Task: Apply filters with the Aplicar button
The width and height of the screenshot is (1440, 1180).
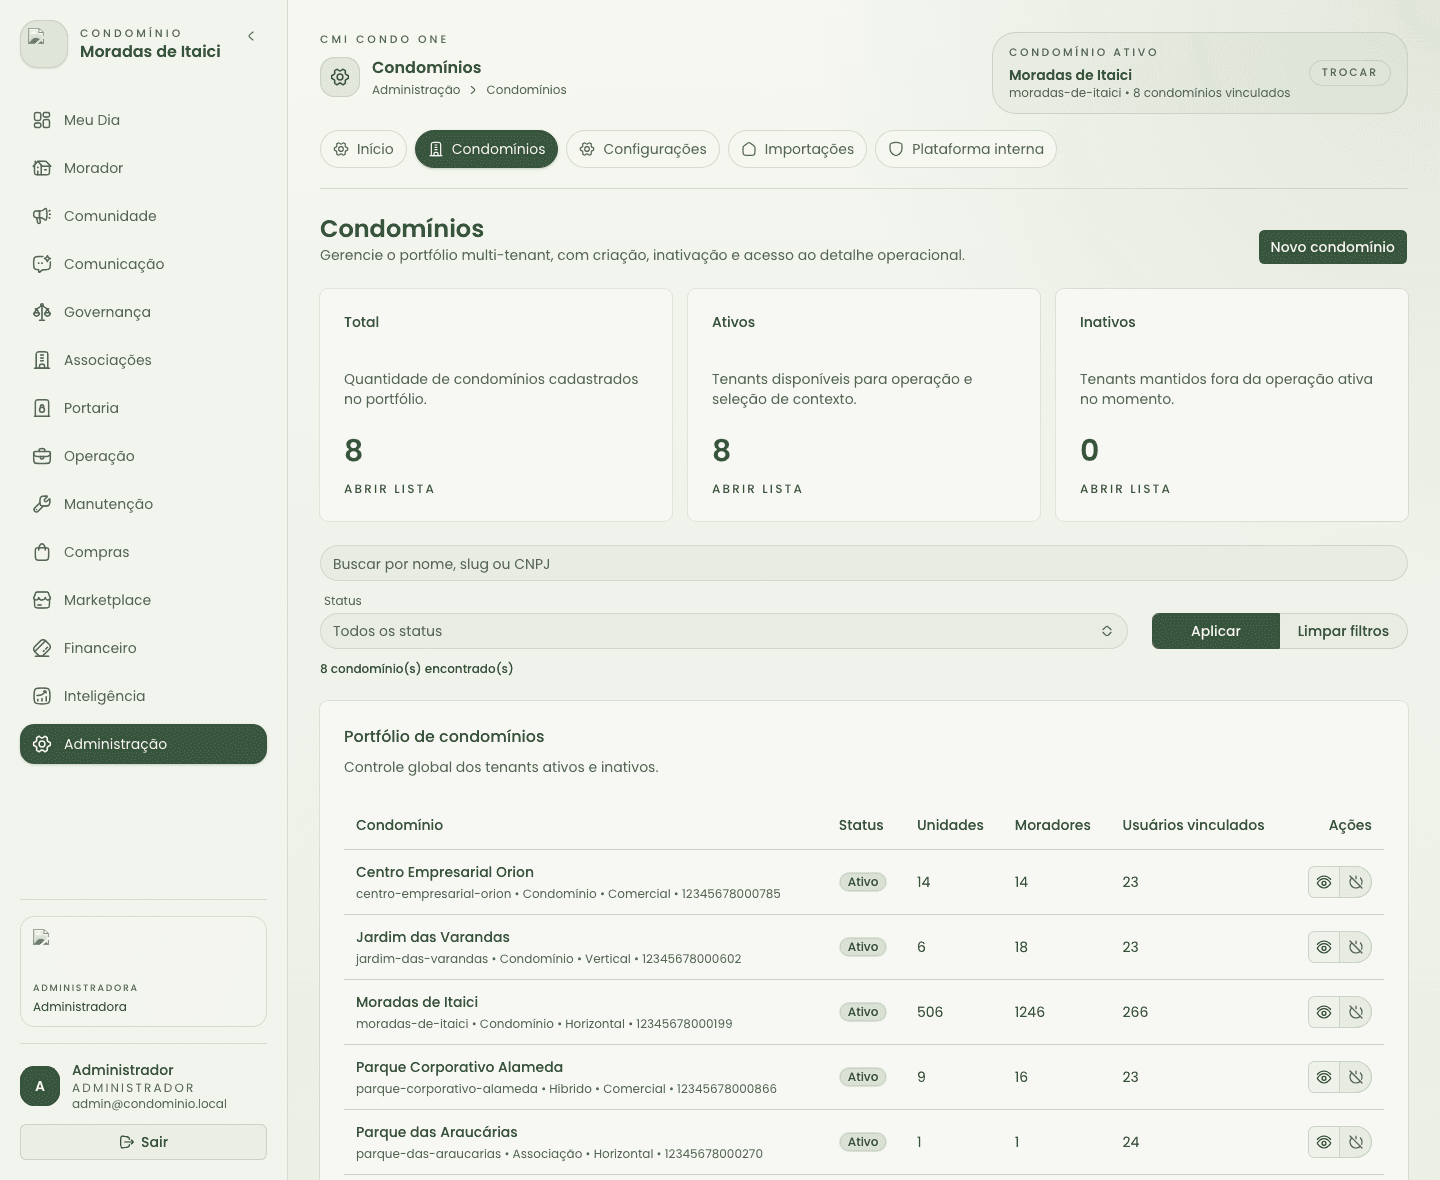Action: tap(1215, 631)
